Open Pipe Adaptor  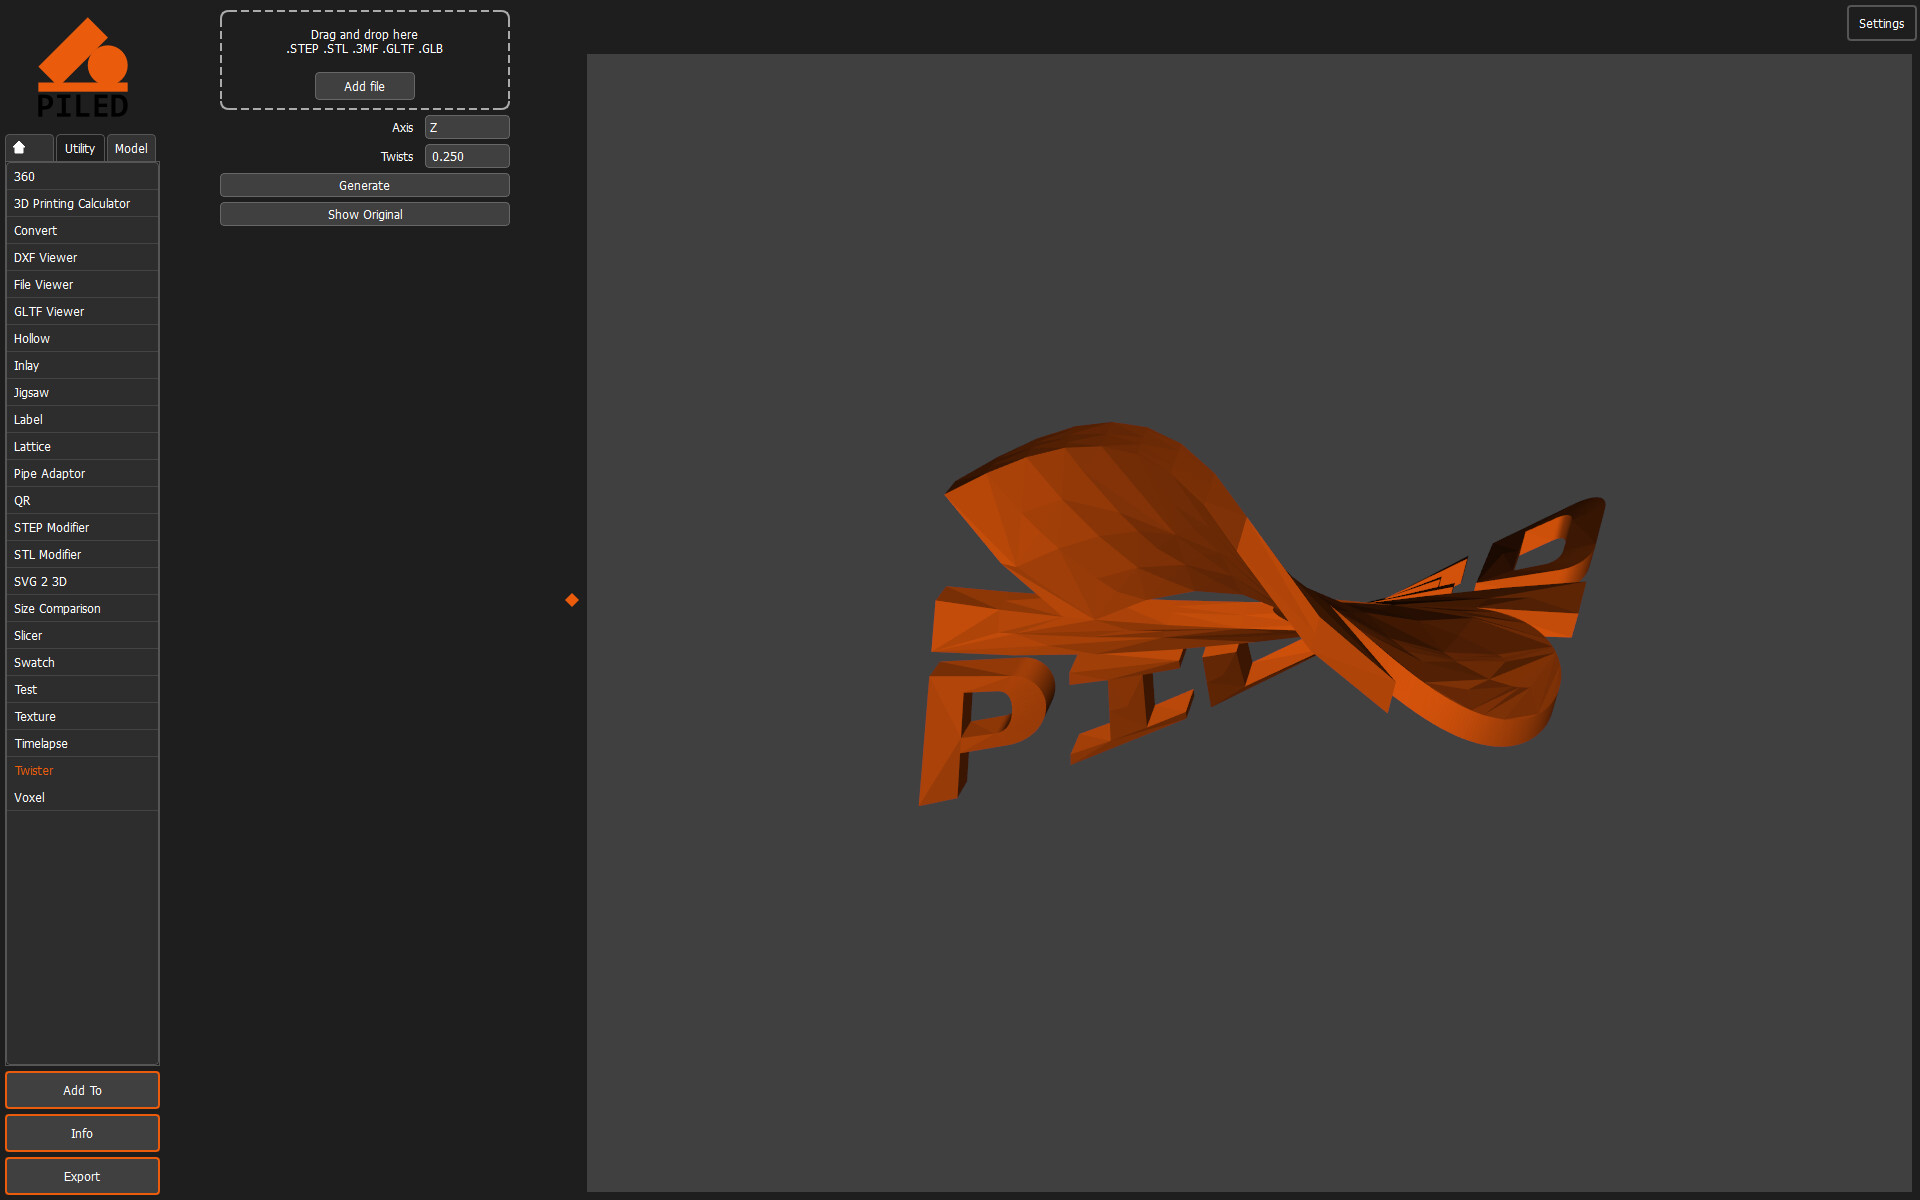(x=82, y=474)
